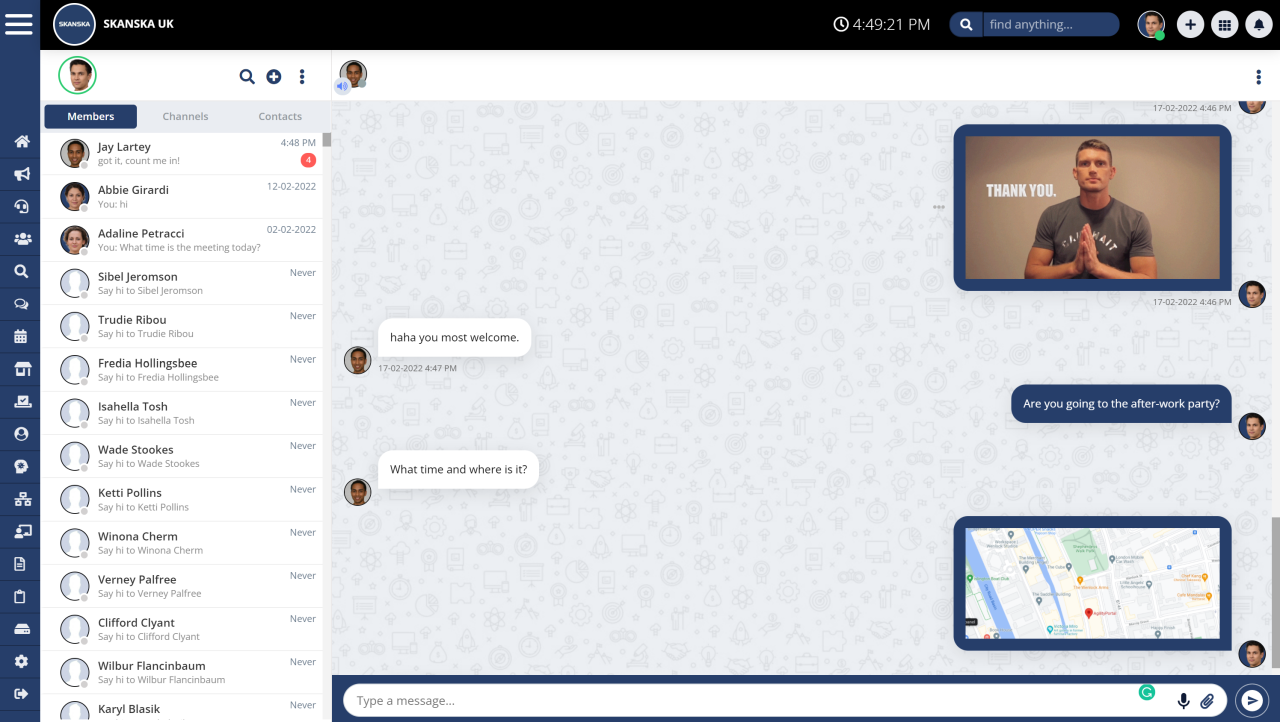Image resolution: width=1280 pixels, height=722 pixels.
Task: Switch to the Contacts tab
Action: pyautogui.click(x=280, y=116)
